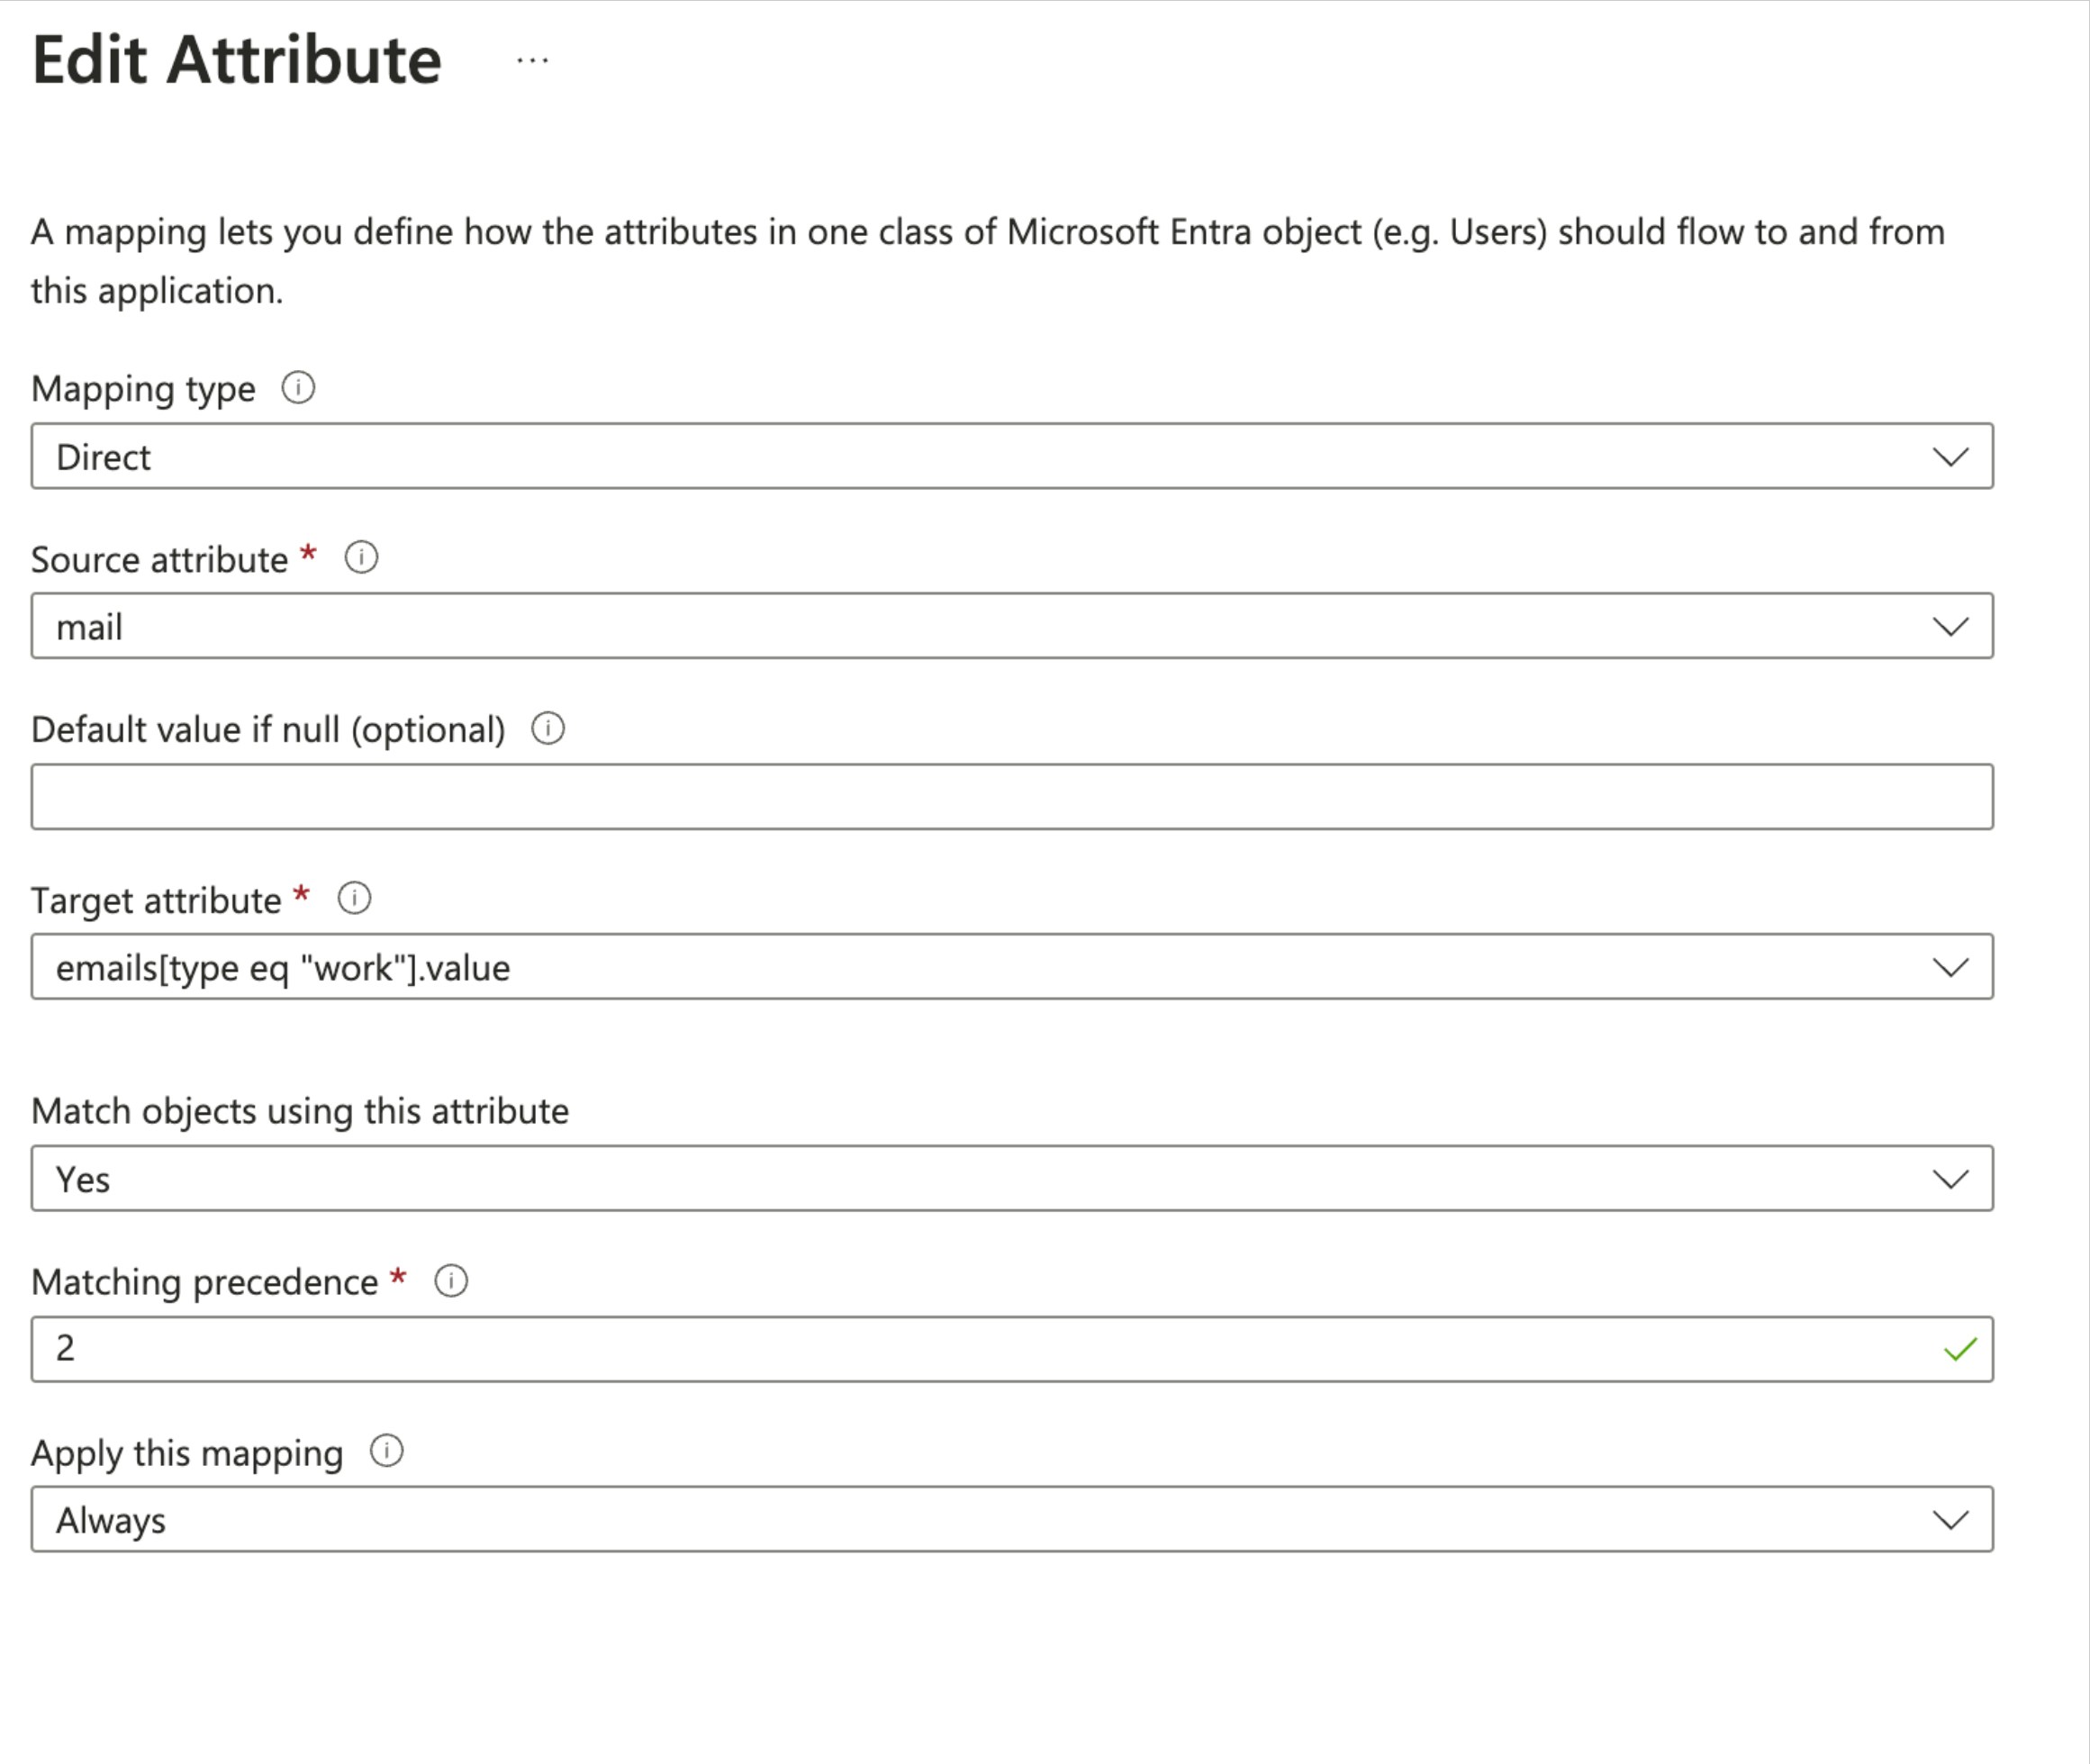Select the mail source attribute text

pos(91,626)
